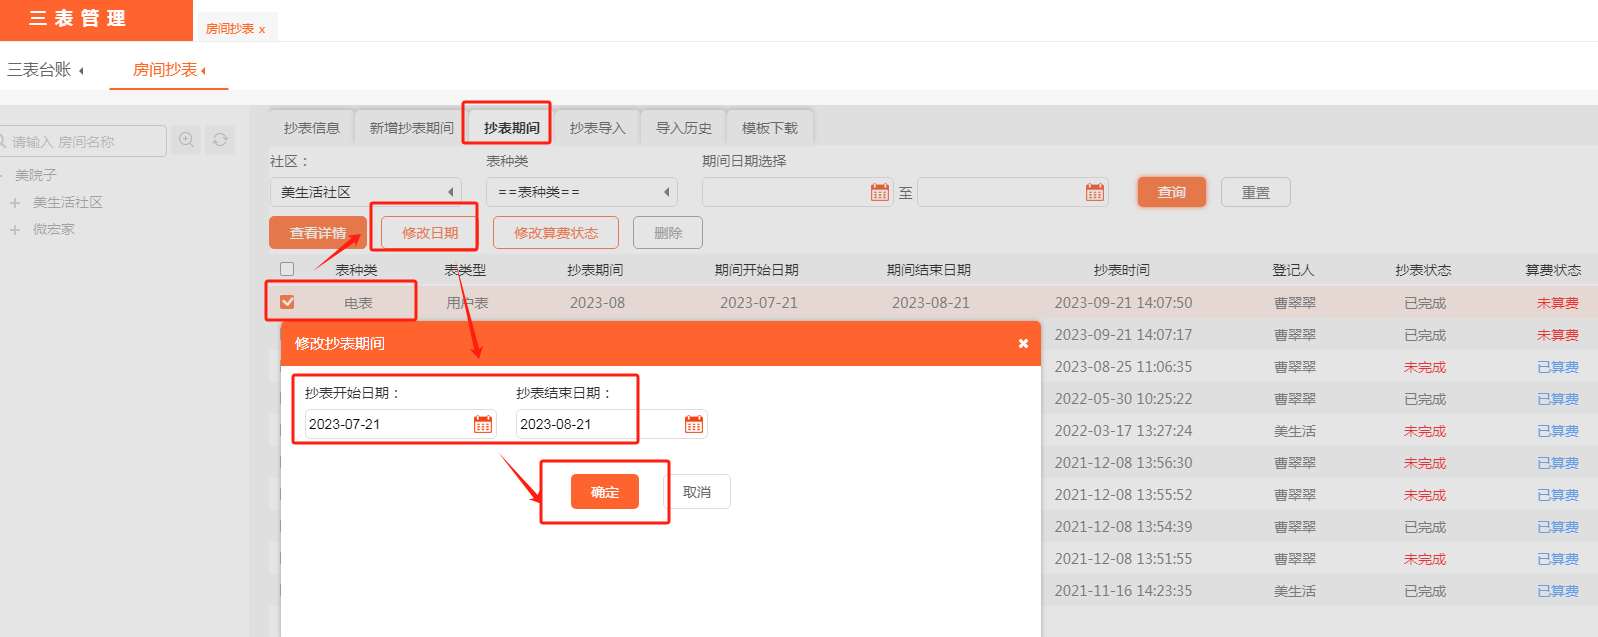Switch to the 抄表导入 tab

coord(597,128)
